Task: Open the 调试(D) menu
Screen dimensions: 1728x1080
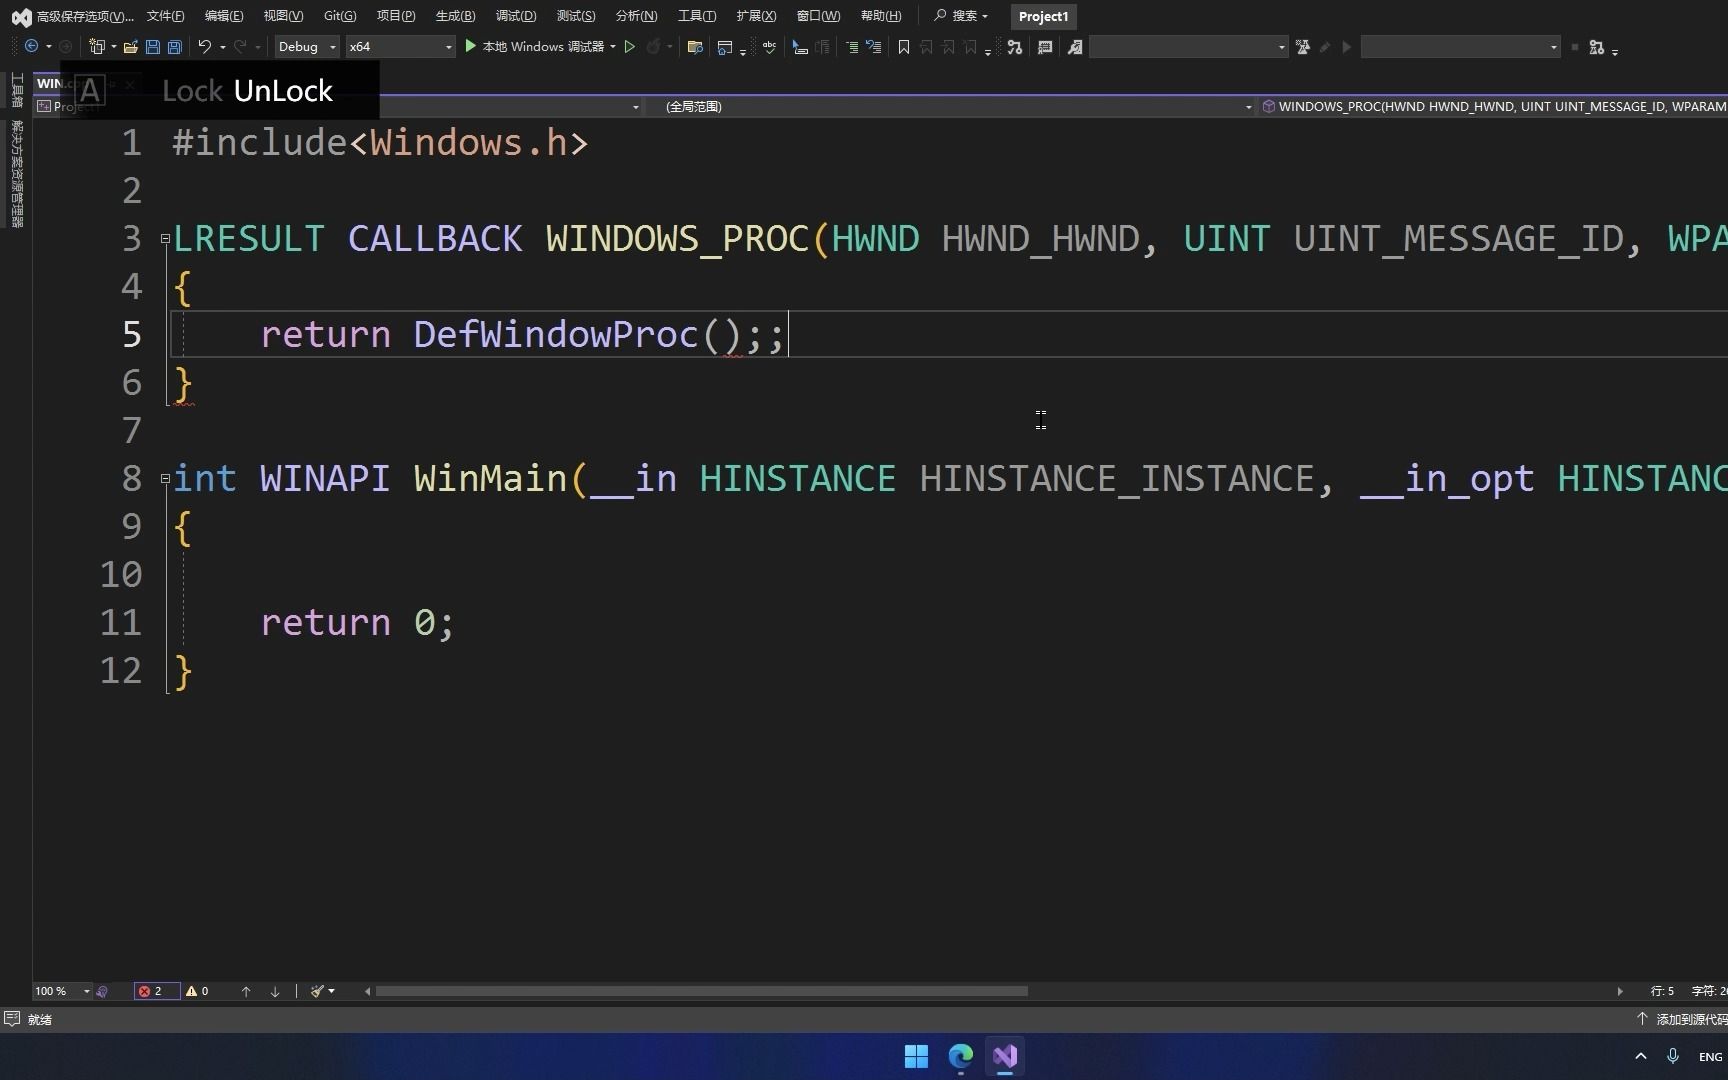Action: 514,15
